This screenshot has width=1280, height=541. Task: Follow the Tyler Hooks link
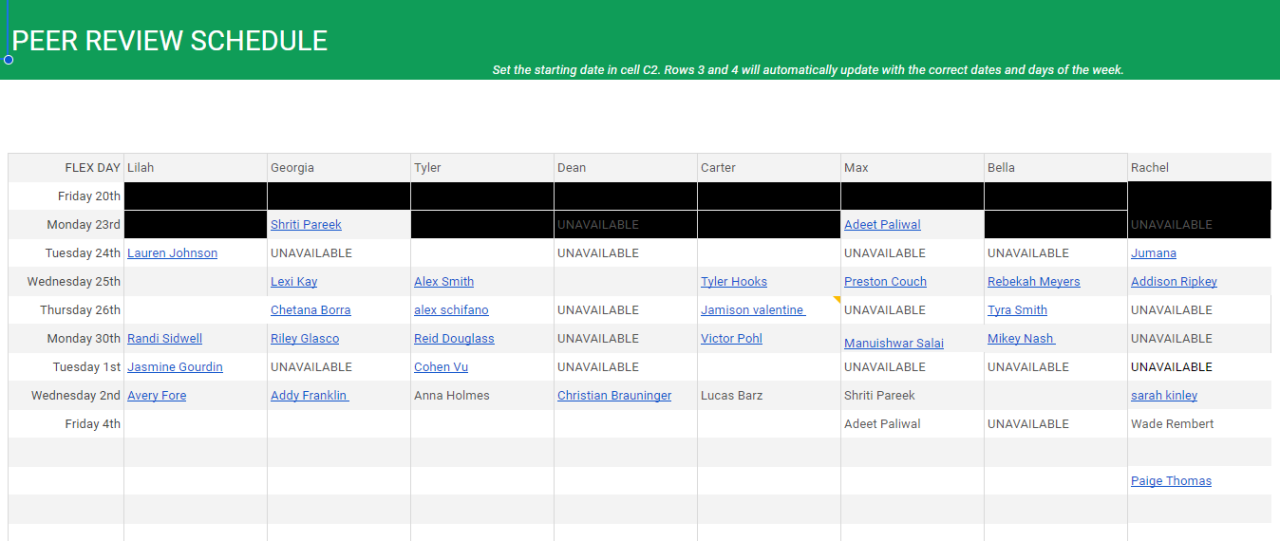click(x=734, y=282)
